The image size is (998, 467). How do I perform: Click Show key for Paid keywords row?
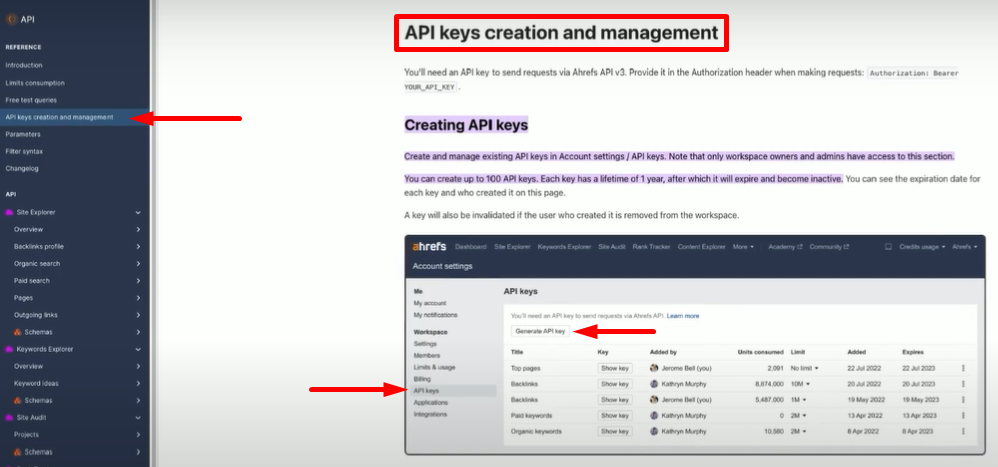615,415
